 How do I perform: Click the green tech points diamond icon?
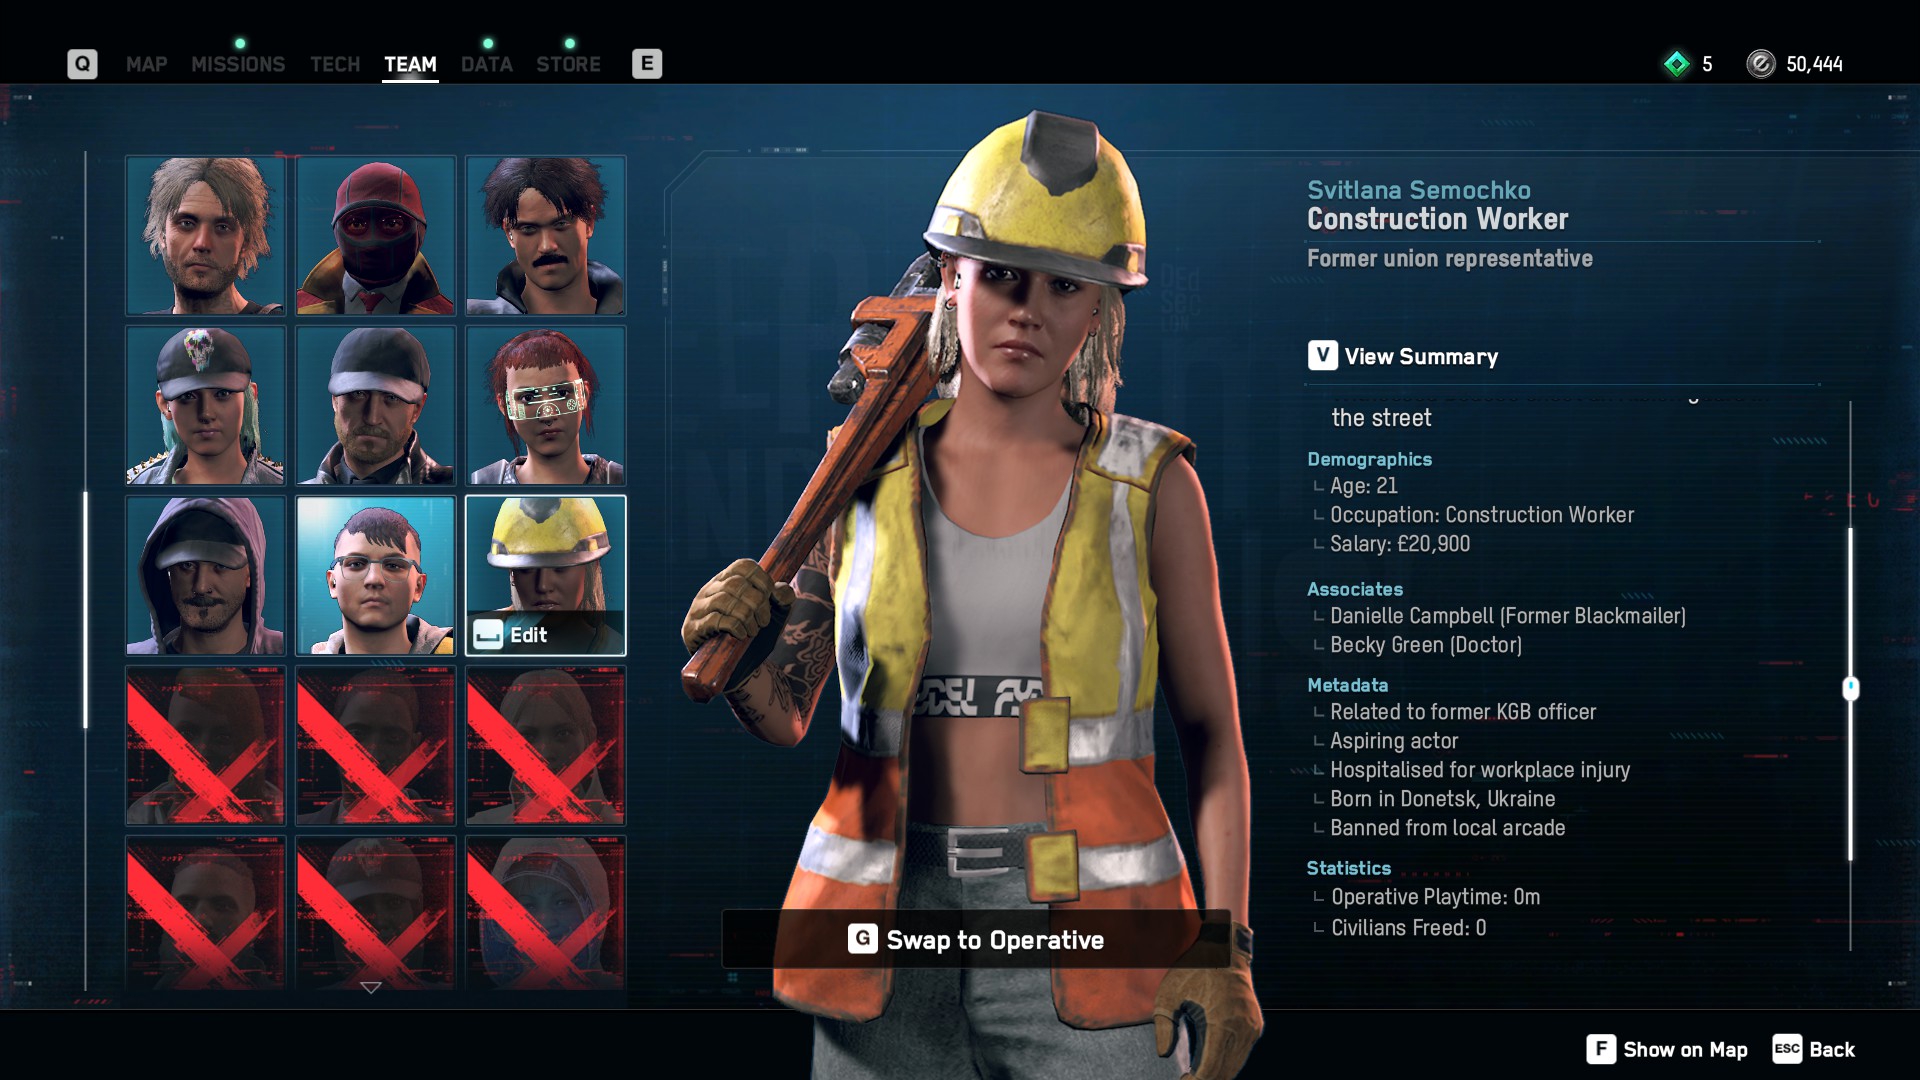pos(1676,64)
